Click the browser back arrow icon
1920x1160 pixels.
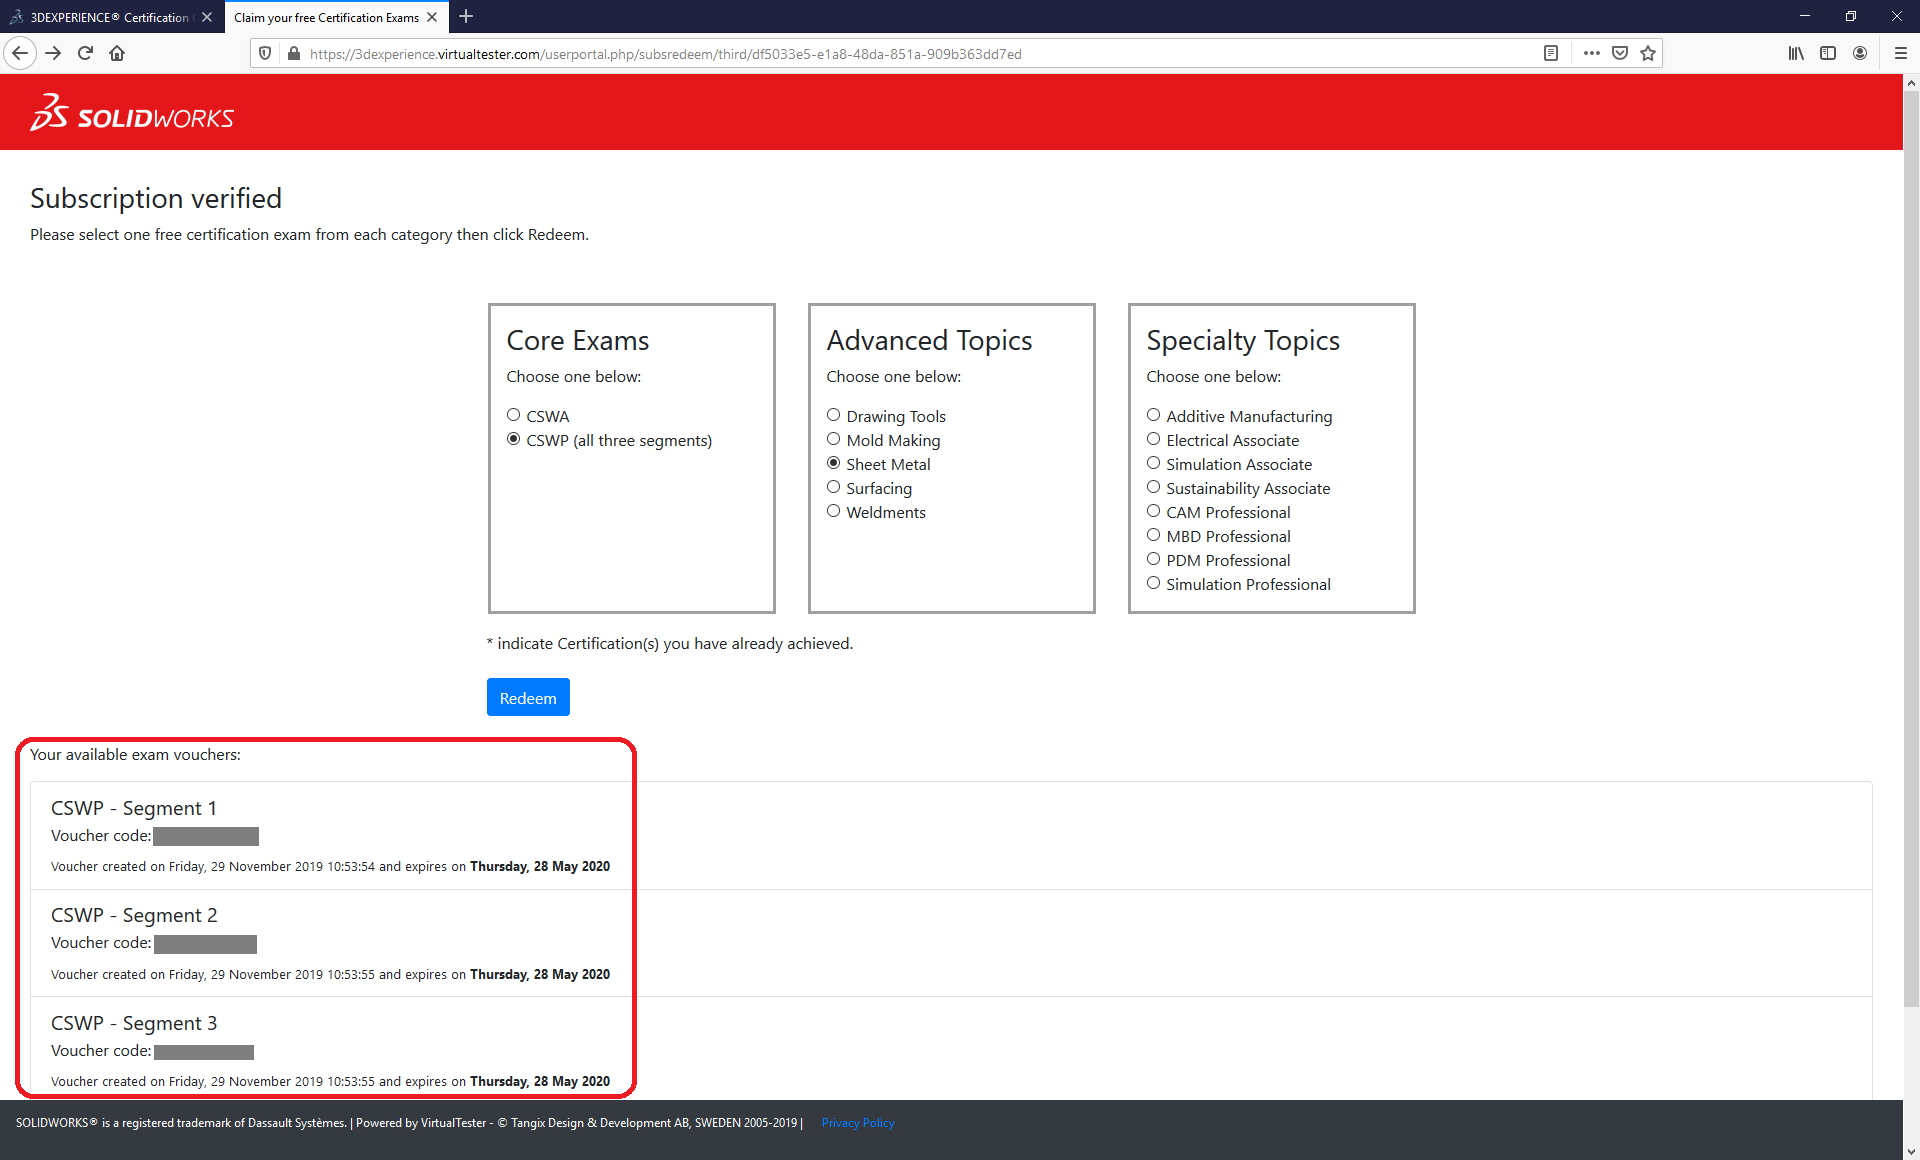(x=20, y=53)
